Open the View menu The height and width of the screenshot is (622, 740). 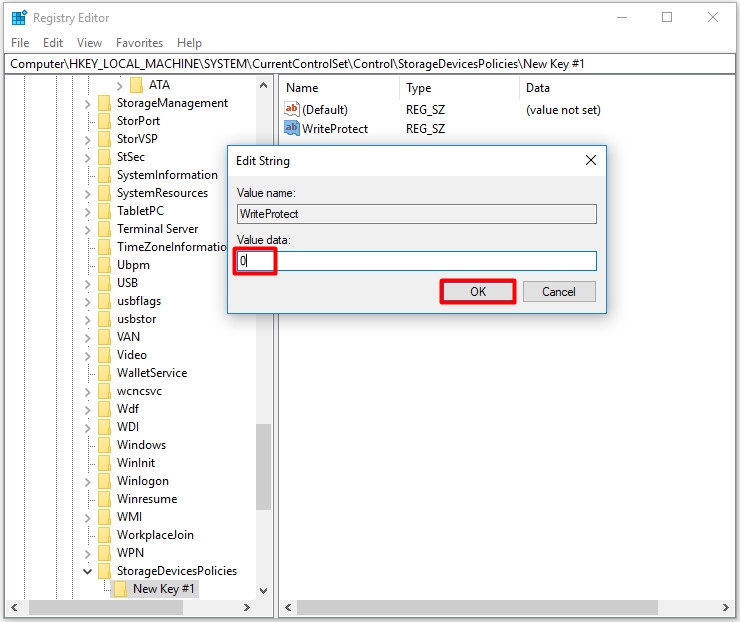(89, 42)
